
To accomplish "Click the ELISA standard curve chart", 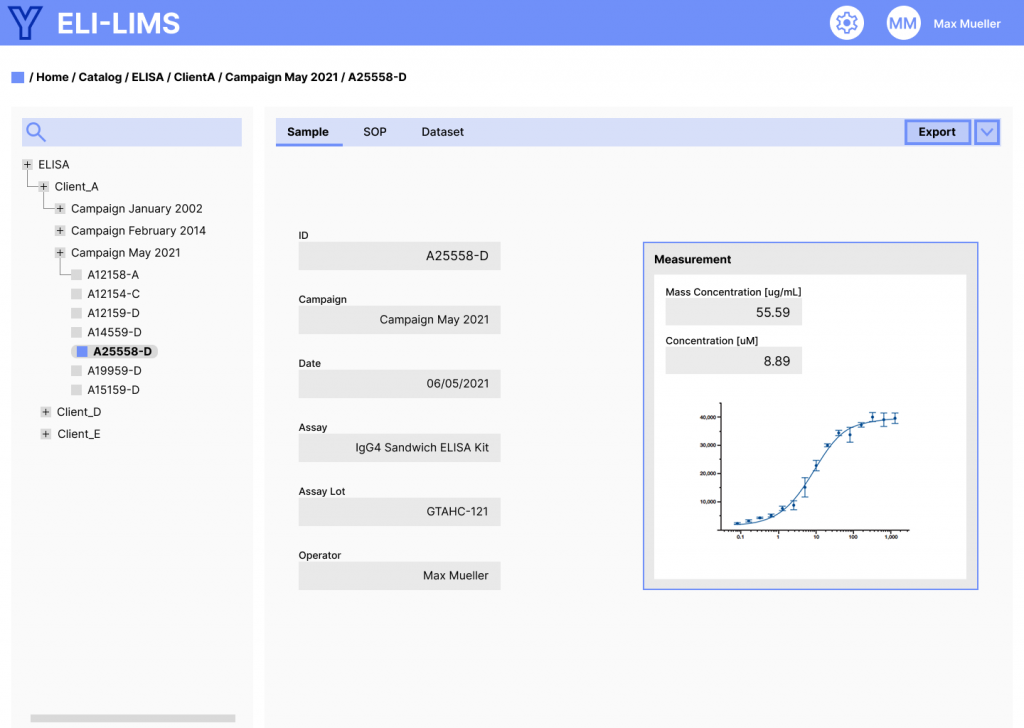I will click(x=810, y=475).
